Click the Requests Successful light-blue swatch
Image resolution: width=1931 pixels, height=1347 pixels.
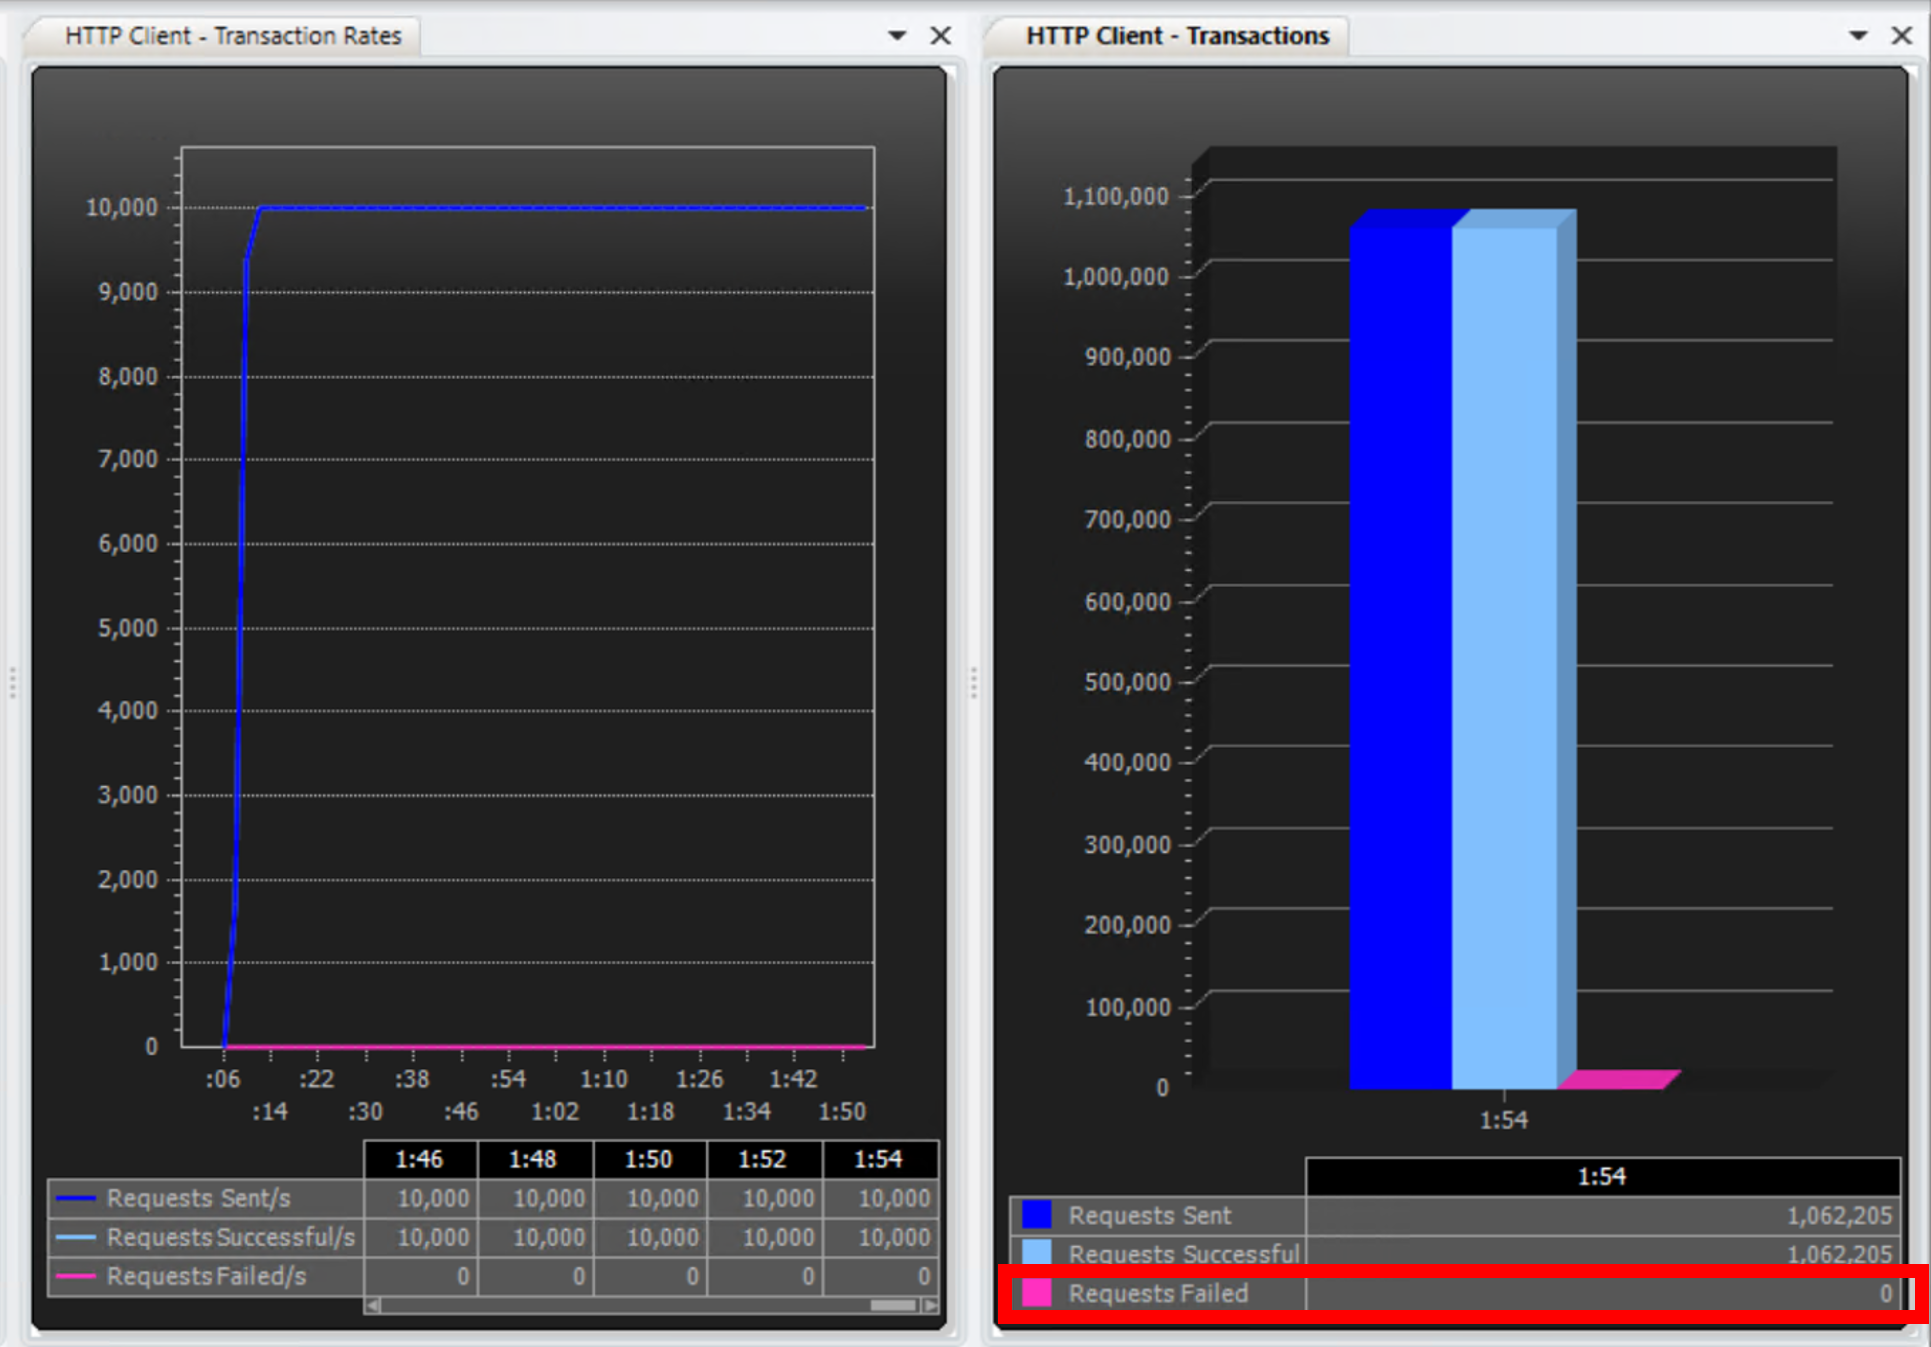click(1037, 1253)
